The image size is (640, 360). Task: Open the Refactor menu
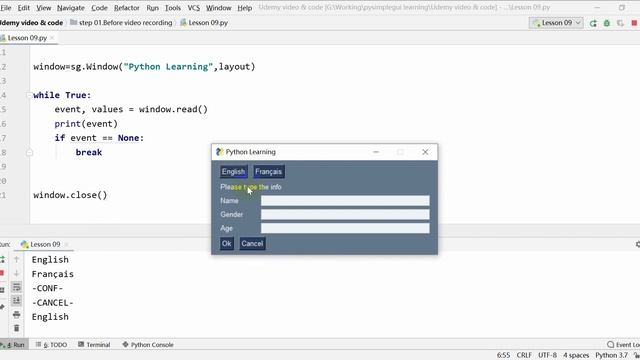tap(127, 8)
